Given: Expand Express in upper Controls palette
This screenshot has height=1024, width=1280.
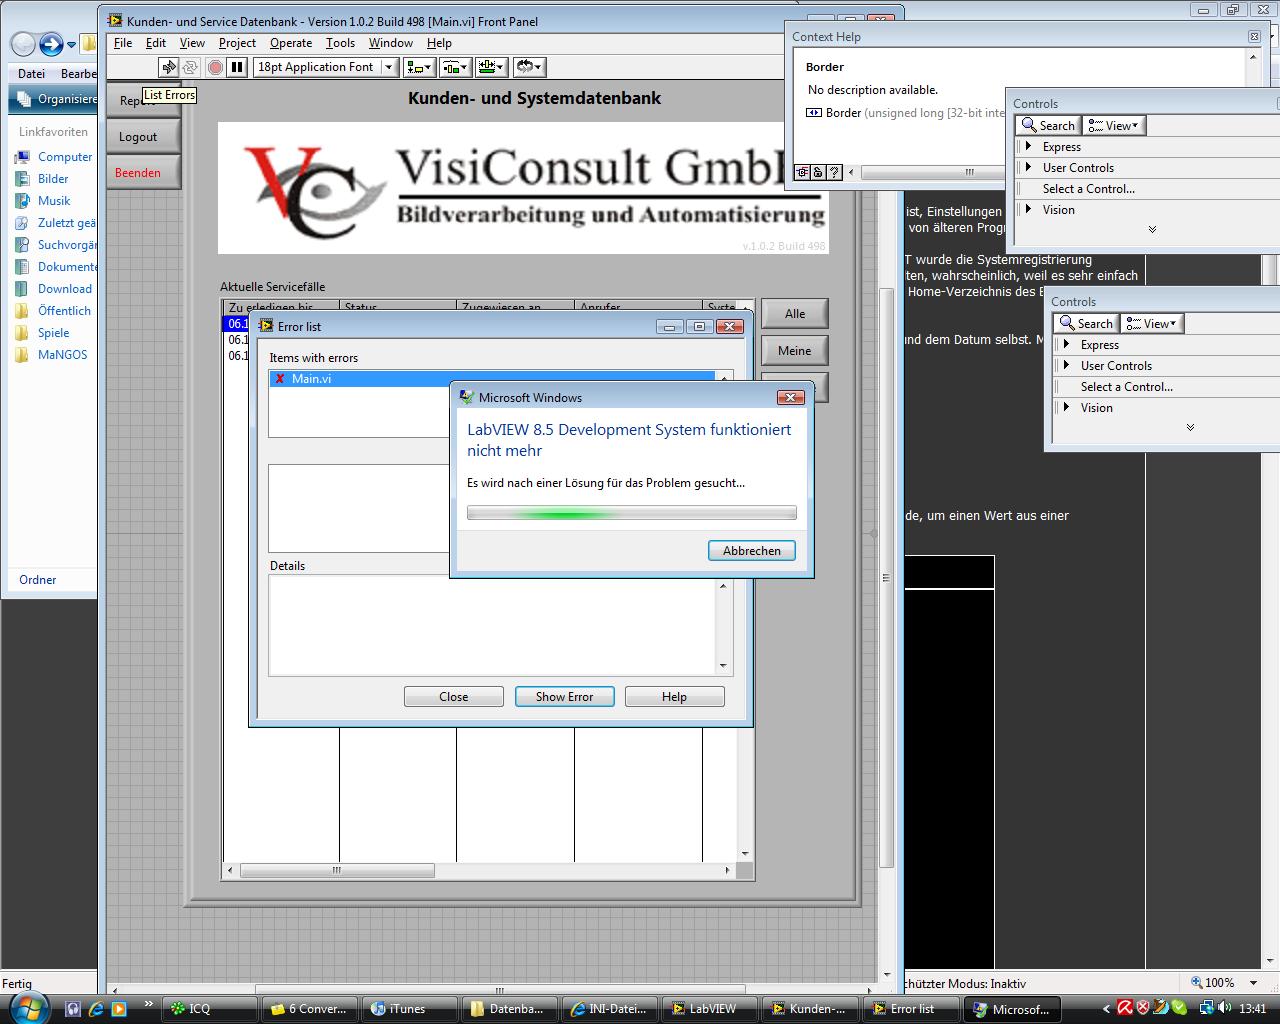Looking at the screenshot, I should pyautogui.click(x=1028, y=147).
